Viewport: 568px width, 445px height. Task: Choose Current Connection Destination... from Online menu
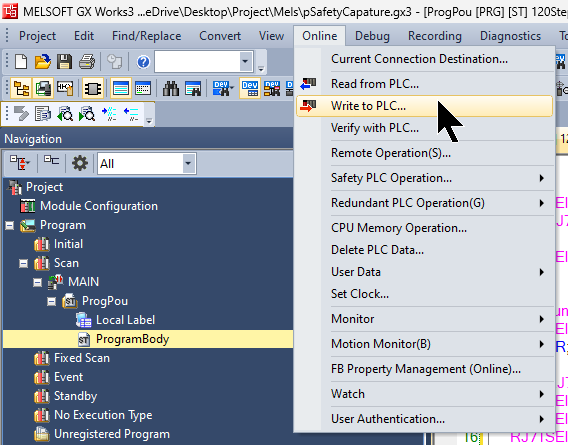click(425, 59)
